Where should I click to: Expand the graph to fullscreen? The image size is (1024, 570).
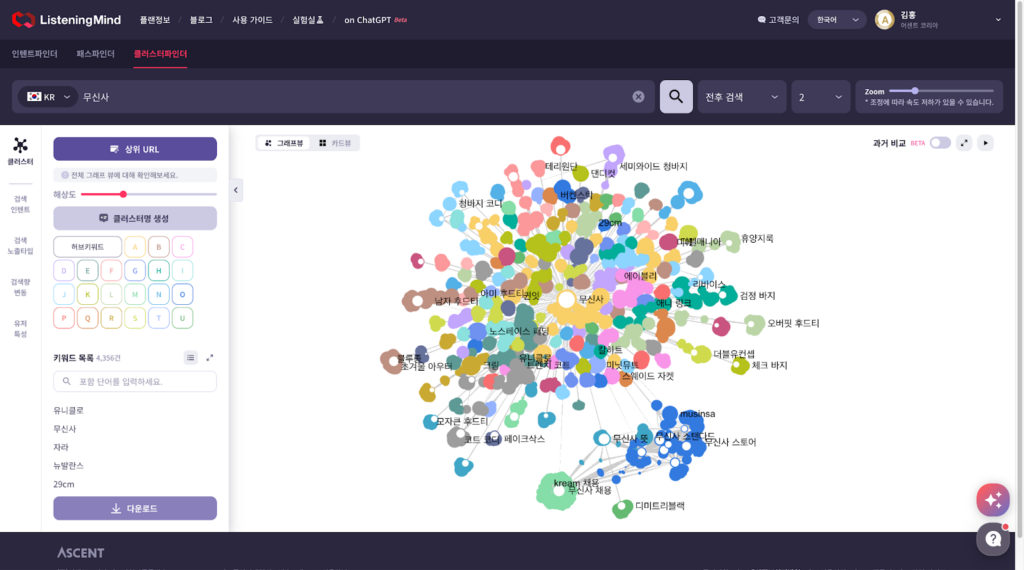[964, 143]
